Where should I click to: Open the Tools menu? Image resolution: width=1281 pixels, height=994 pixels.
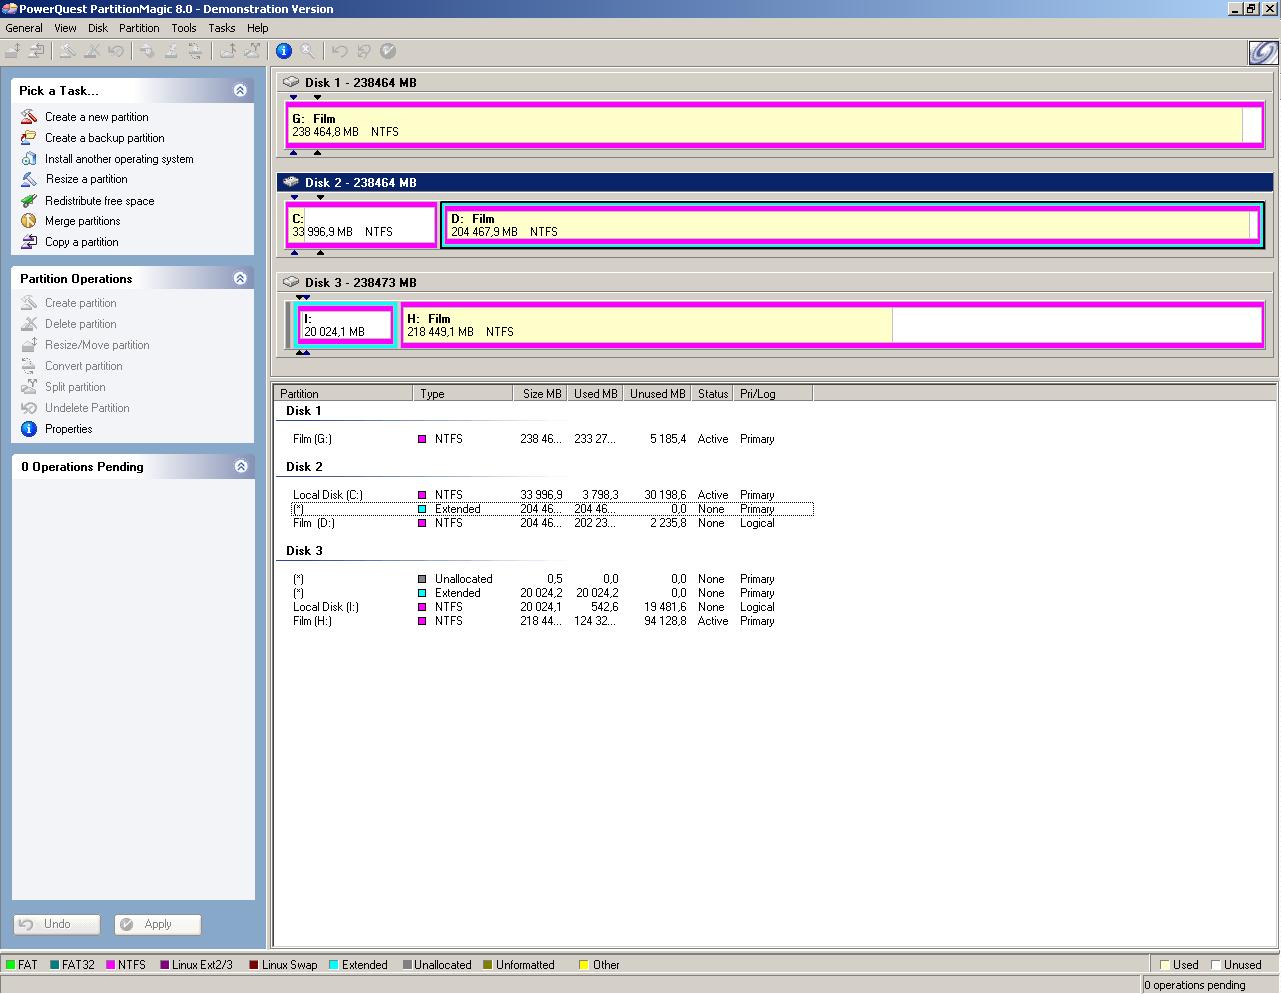pyautogui.click(x=184, y=28)
